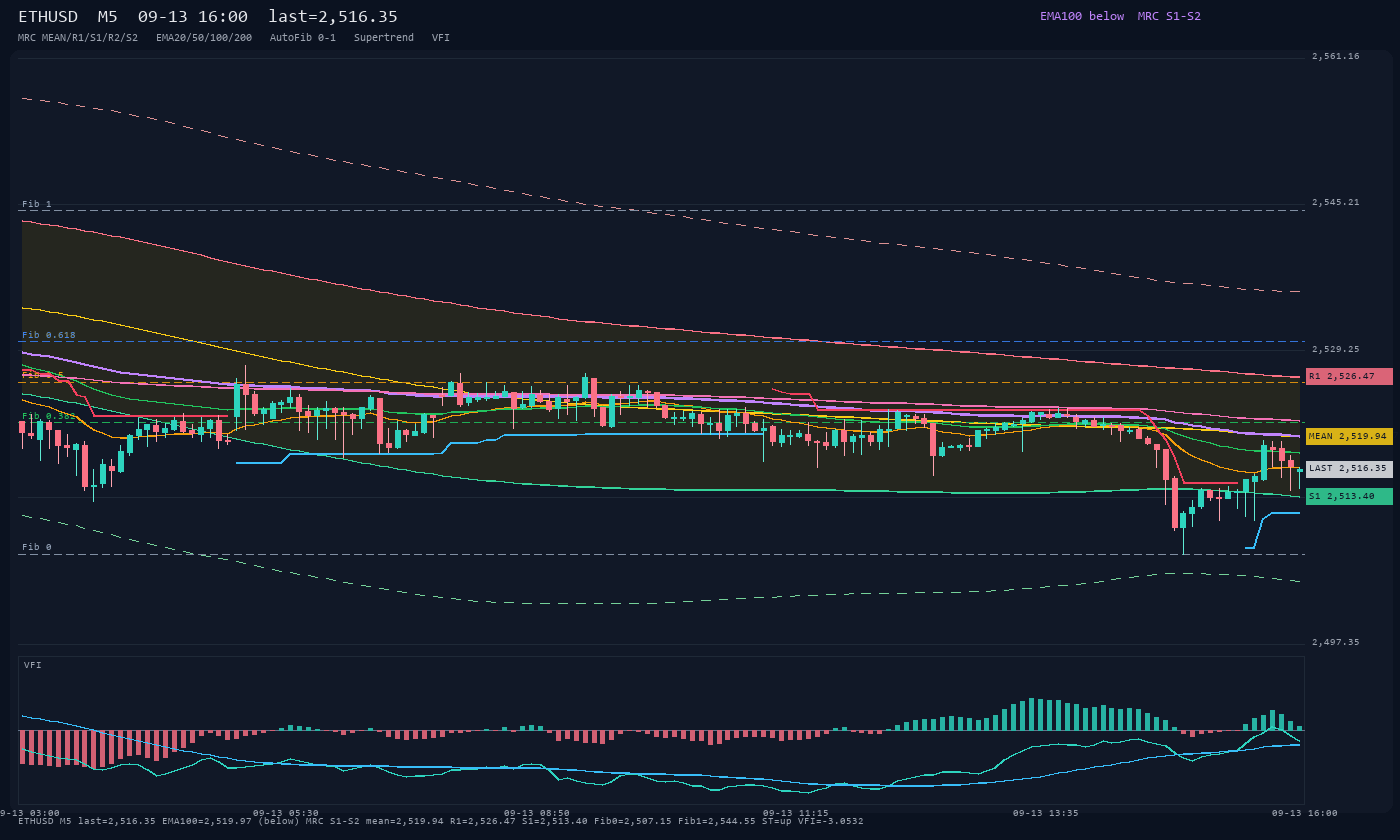The width and height of the screenshot is (1400, 840).
Task: Click the VFI panel title label
Action: point(33,665)
